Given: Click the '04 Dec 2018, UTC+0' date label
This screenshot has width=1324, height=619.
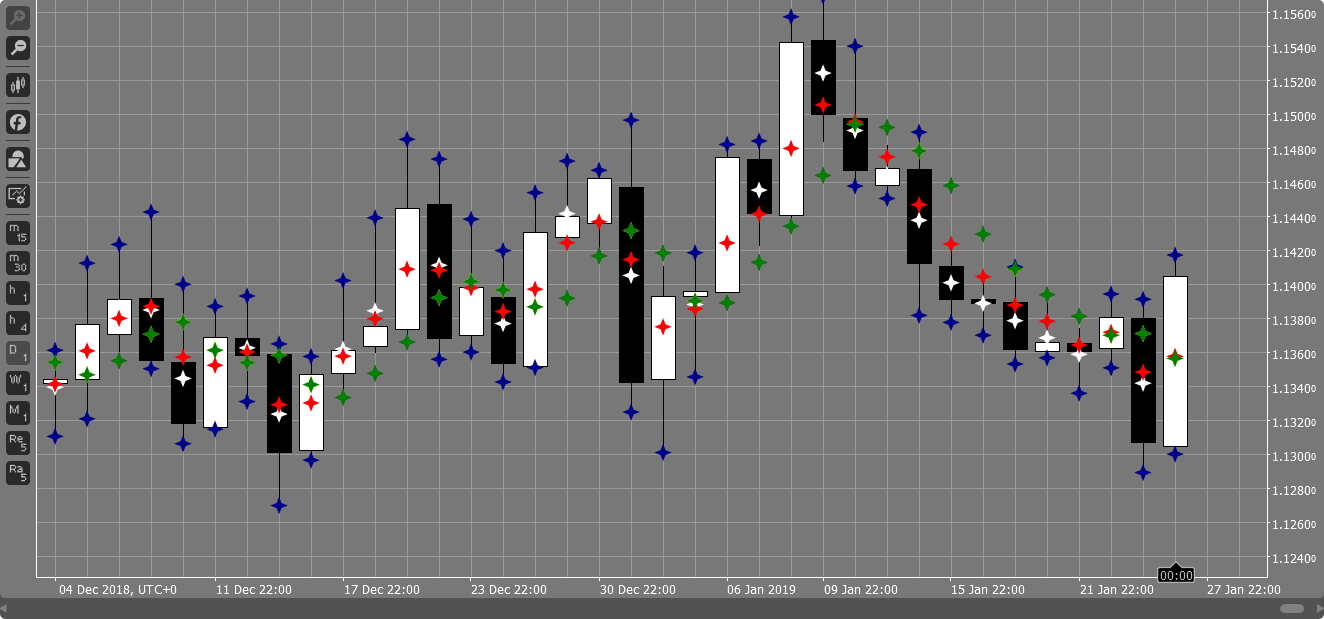Looking at the screenshot, I should pos(118,590).
